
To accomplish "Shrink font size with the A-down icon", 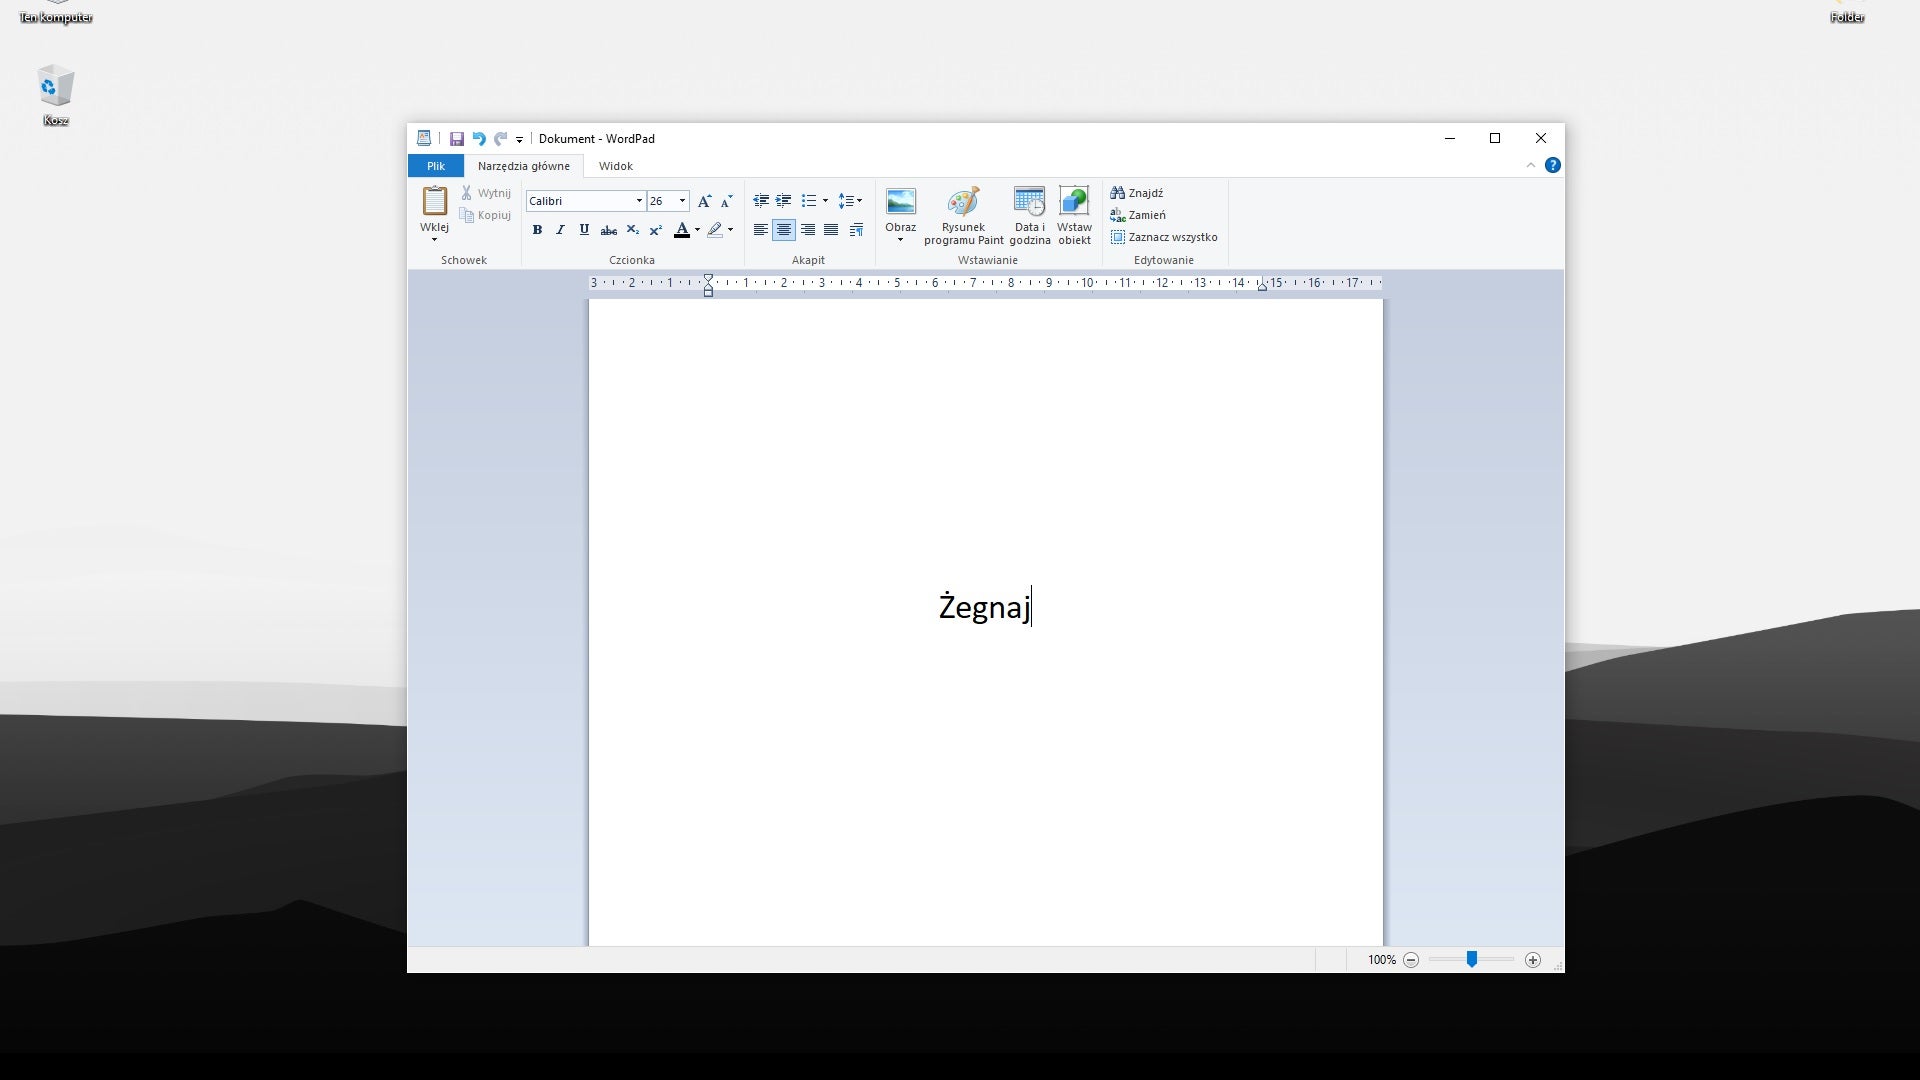I will click(727, 201).
